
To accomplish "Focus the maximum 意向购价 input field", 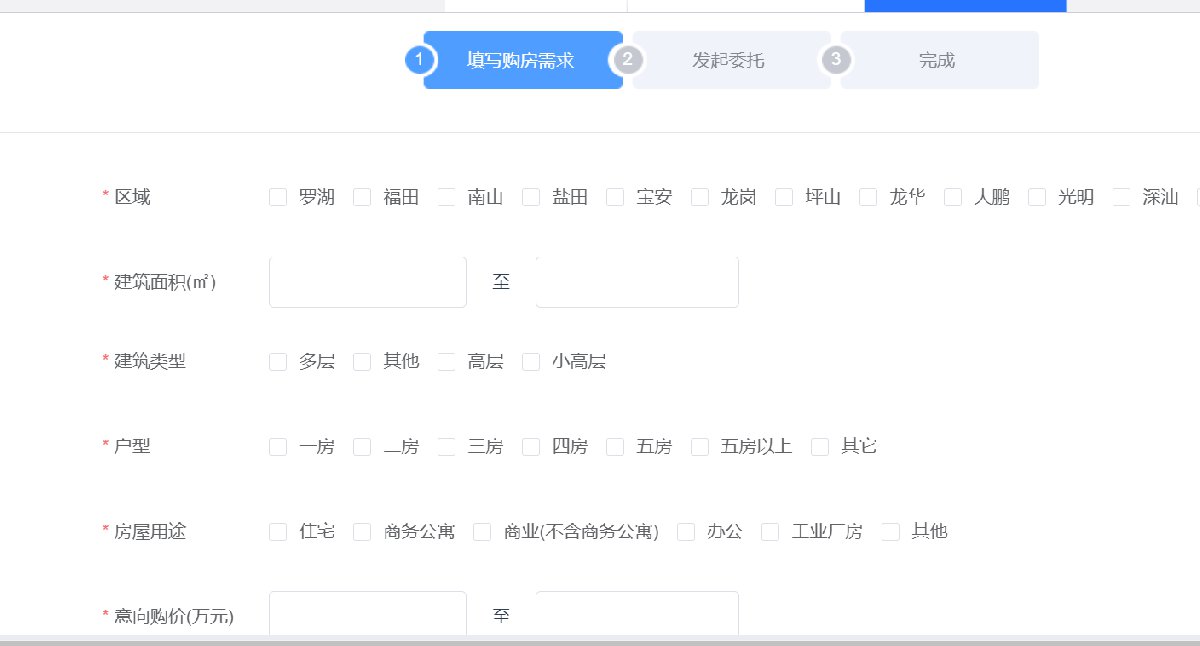I will point(637,614).
